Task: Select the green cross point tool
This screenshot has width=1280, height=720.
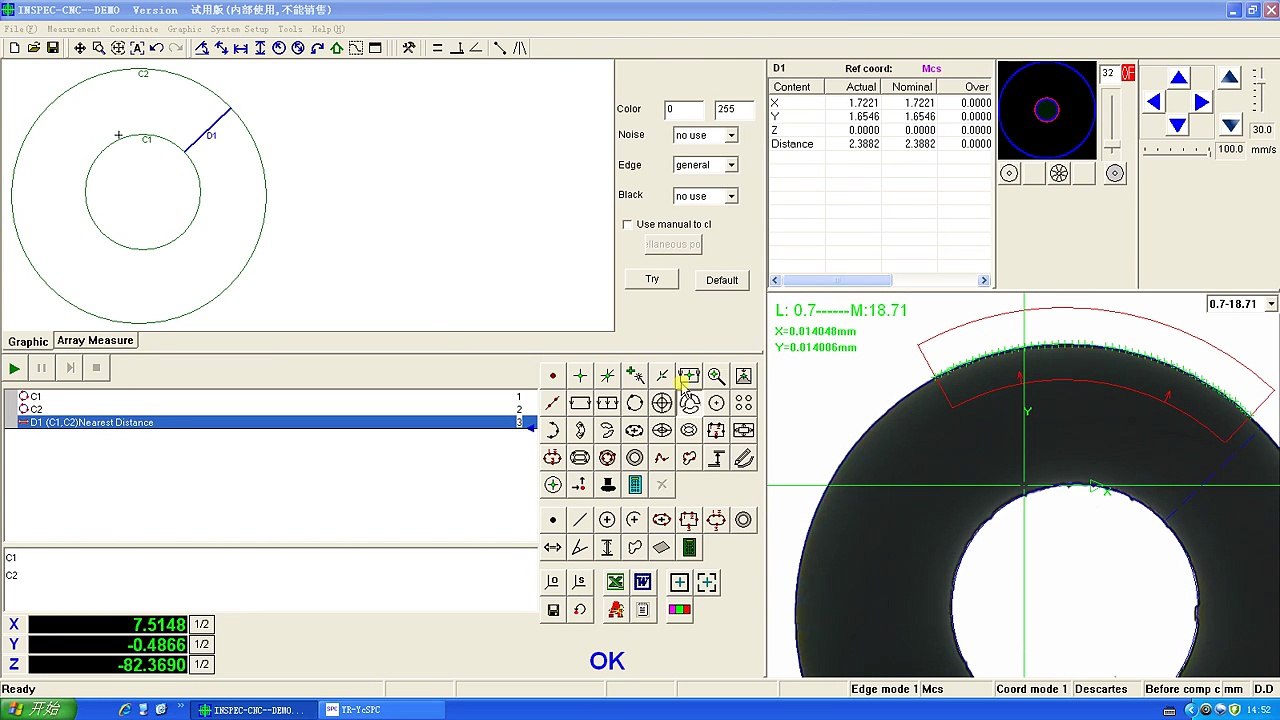Action: click(x=580, y=376)
